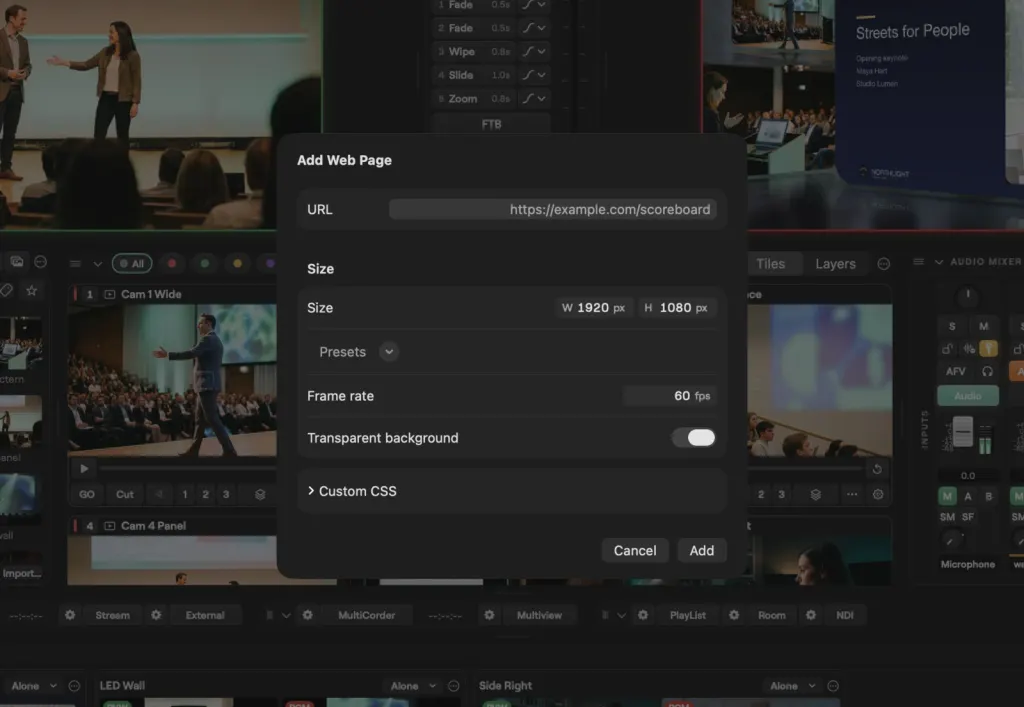Viewport: 1024px width, 707px height.
Task: Open the Alone dropdown for Side Right
Action: point(793,686)
